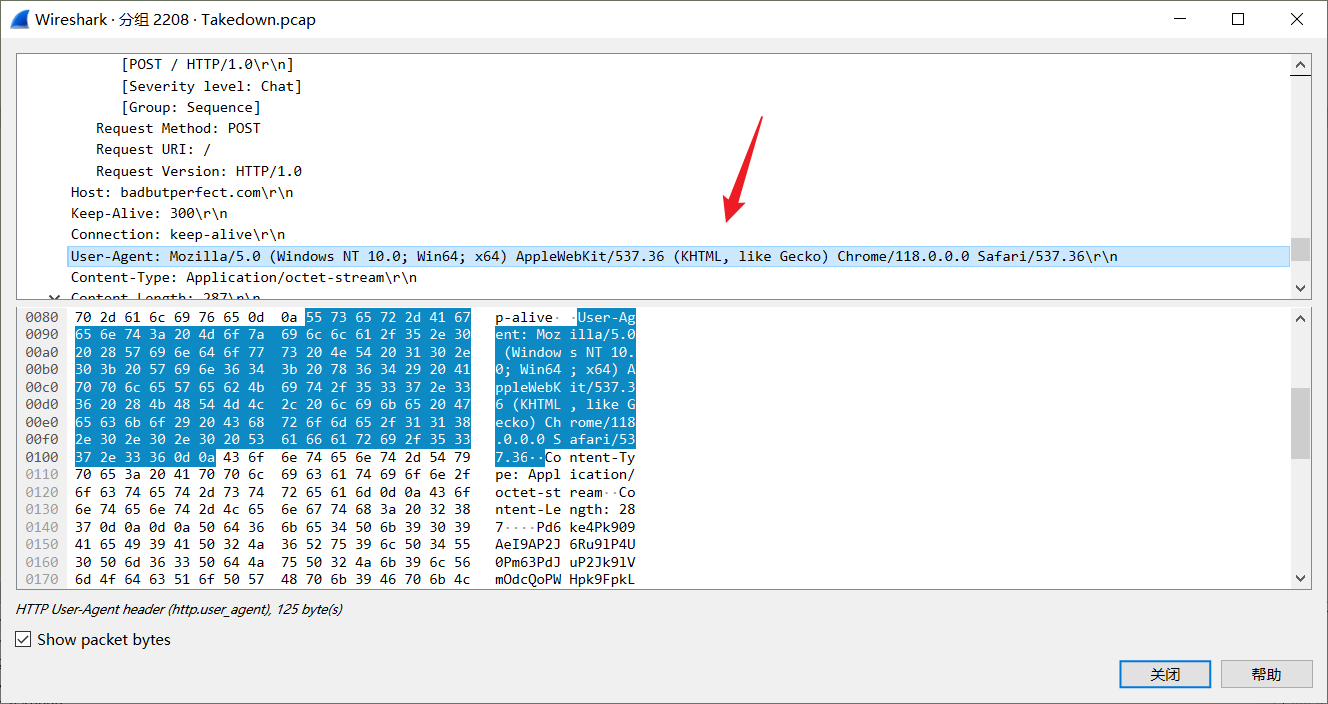Click hex offset 0160
Screen dimensions: 1328x704
point(42,562)
